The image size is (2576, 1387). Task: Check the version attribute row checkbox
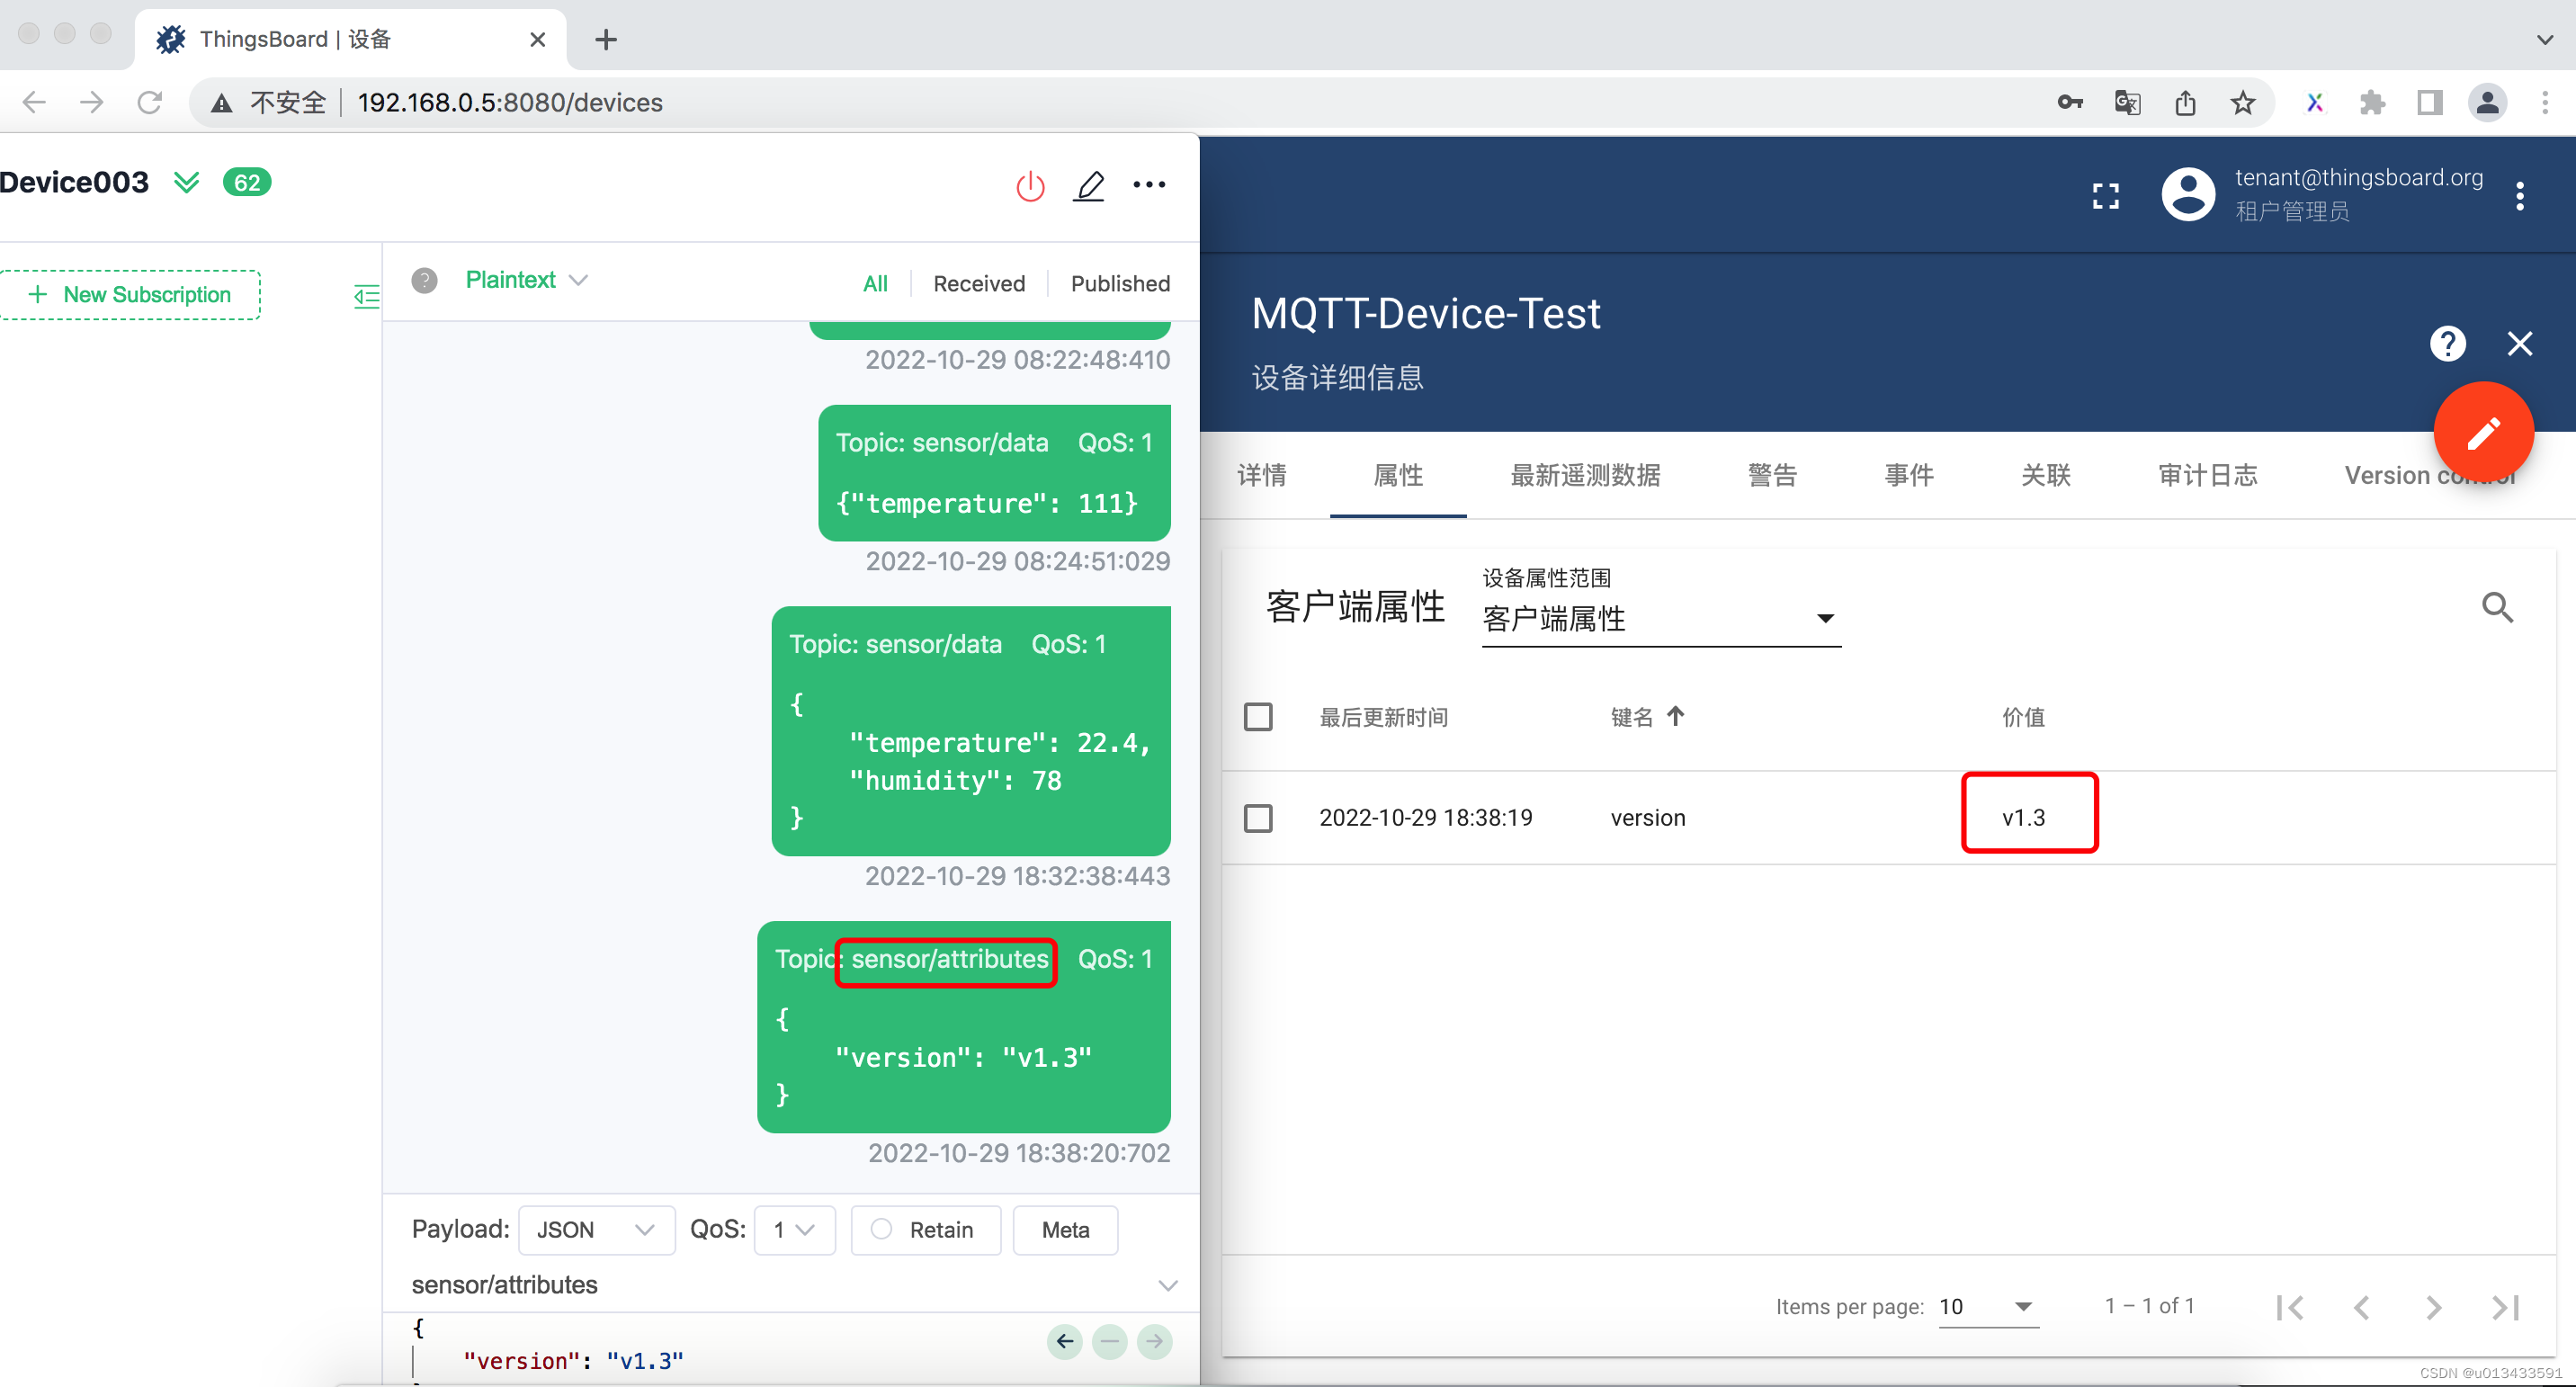coord(1258,817)
